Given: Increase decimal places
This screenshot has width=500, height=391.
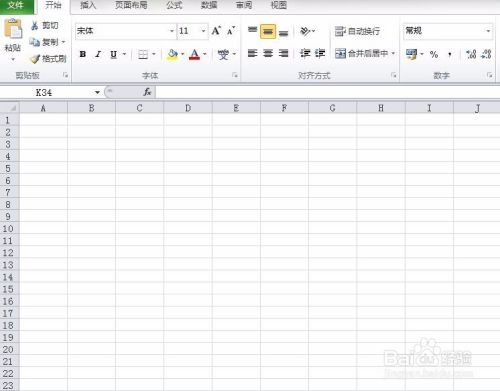Looking at the screenshot, I should coord(471,54).
